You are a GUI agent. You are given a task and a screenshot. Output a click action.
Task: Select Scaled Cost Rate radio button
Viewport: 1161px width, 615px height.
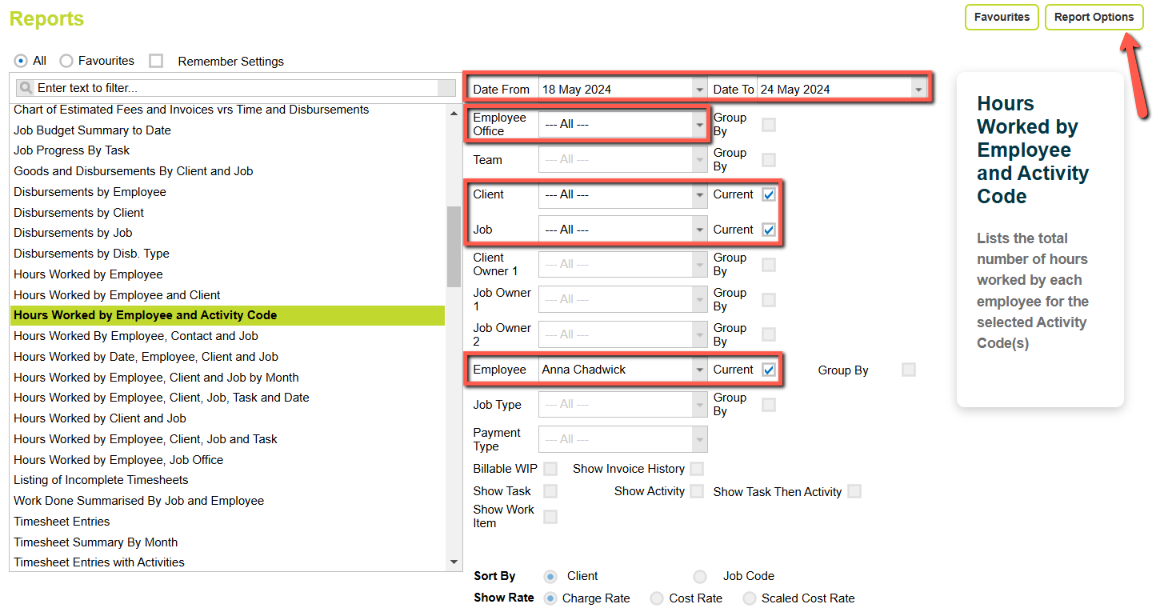point(749,598)
